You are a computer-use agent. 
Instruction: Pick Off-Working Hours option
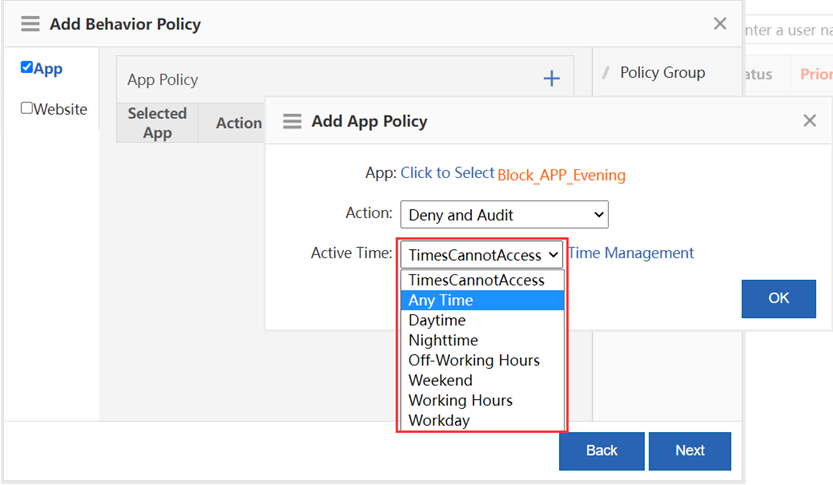tap(473, 360)
